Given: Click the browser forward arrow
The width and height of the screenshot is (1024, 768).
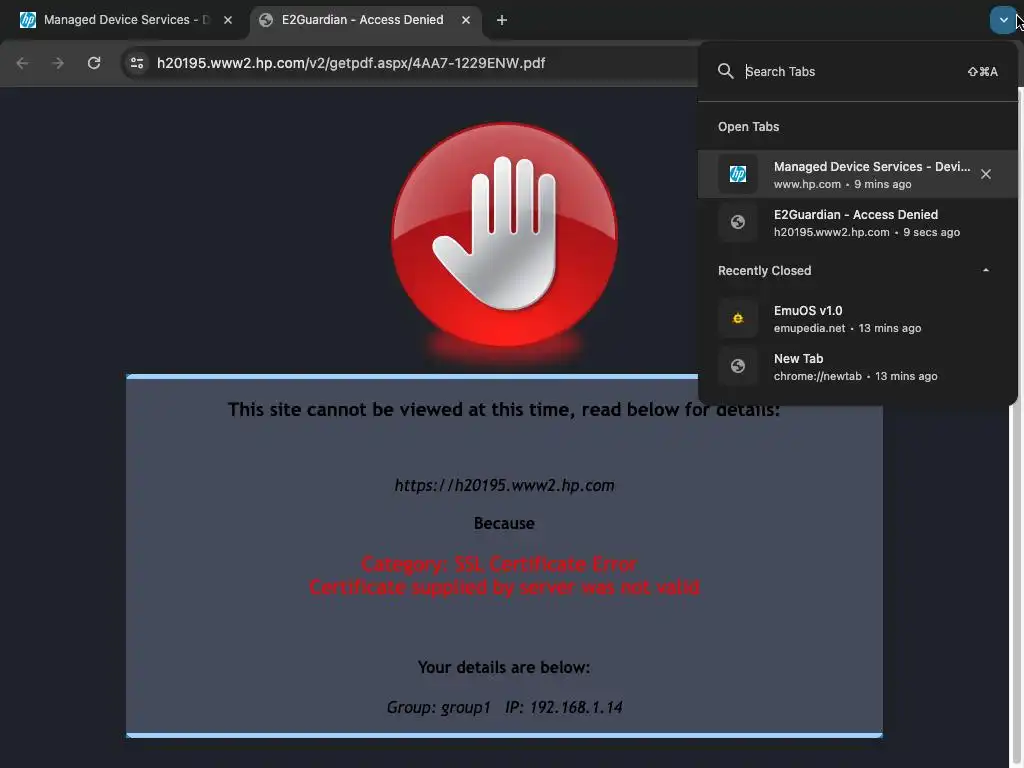Looking at the screenshot, I should (x=58, y=63).
